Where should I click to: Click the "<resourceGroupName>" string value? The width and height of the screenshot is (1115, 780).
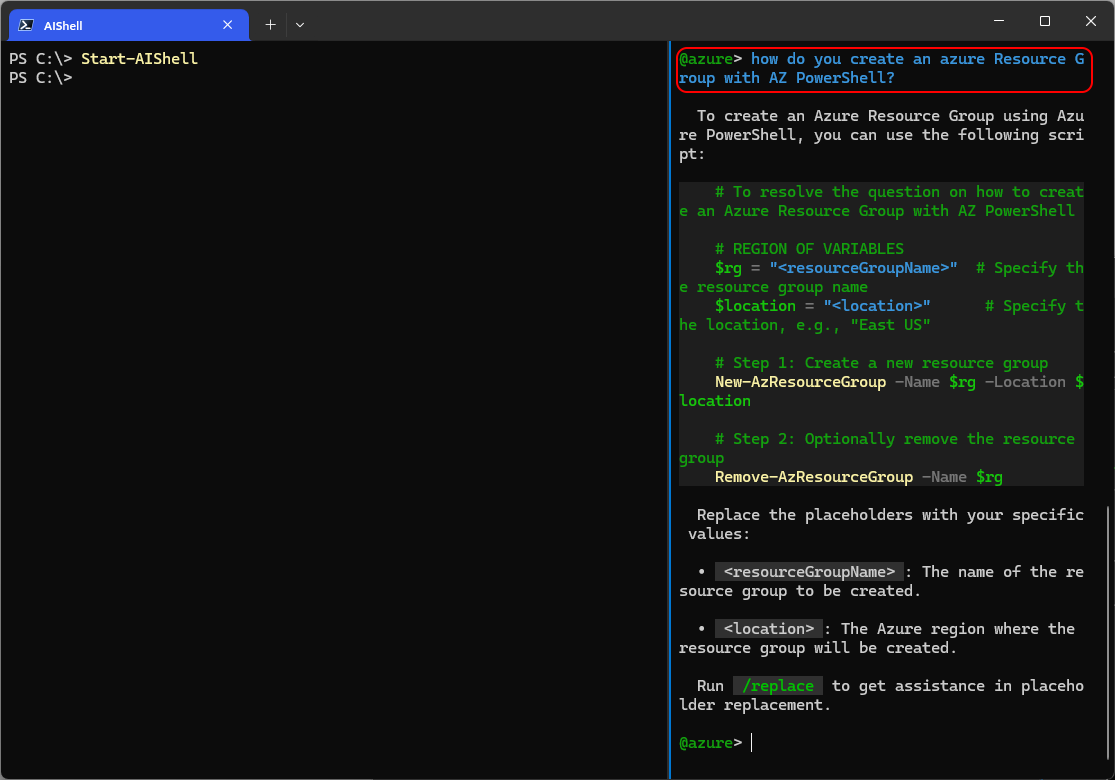[863, 268]
